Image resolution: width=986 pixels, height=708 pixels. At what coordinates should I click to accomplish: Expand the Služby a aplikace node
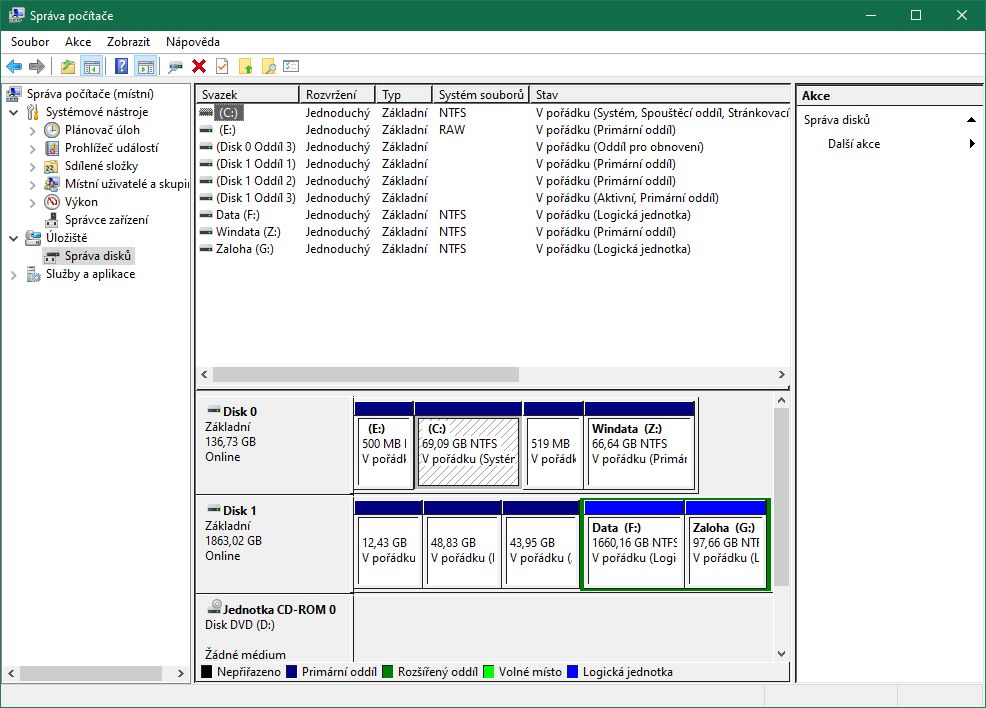(x=14, y=274)
